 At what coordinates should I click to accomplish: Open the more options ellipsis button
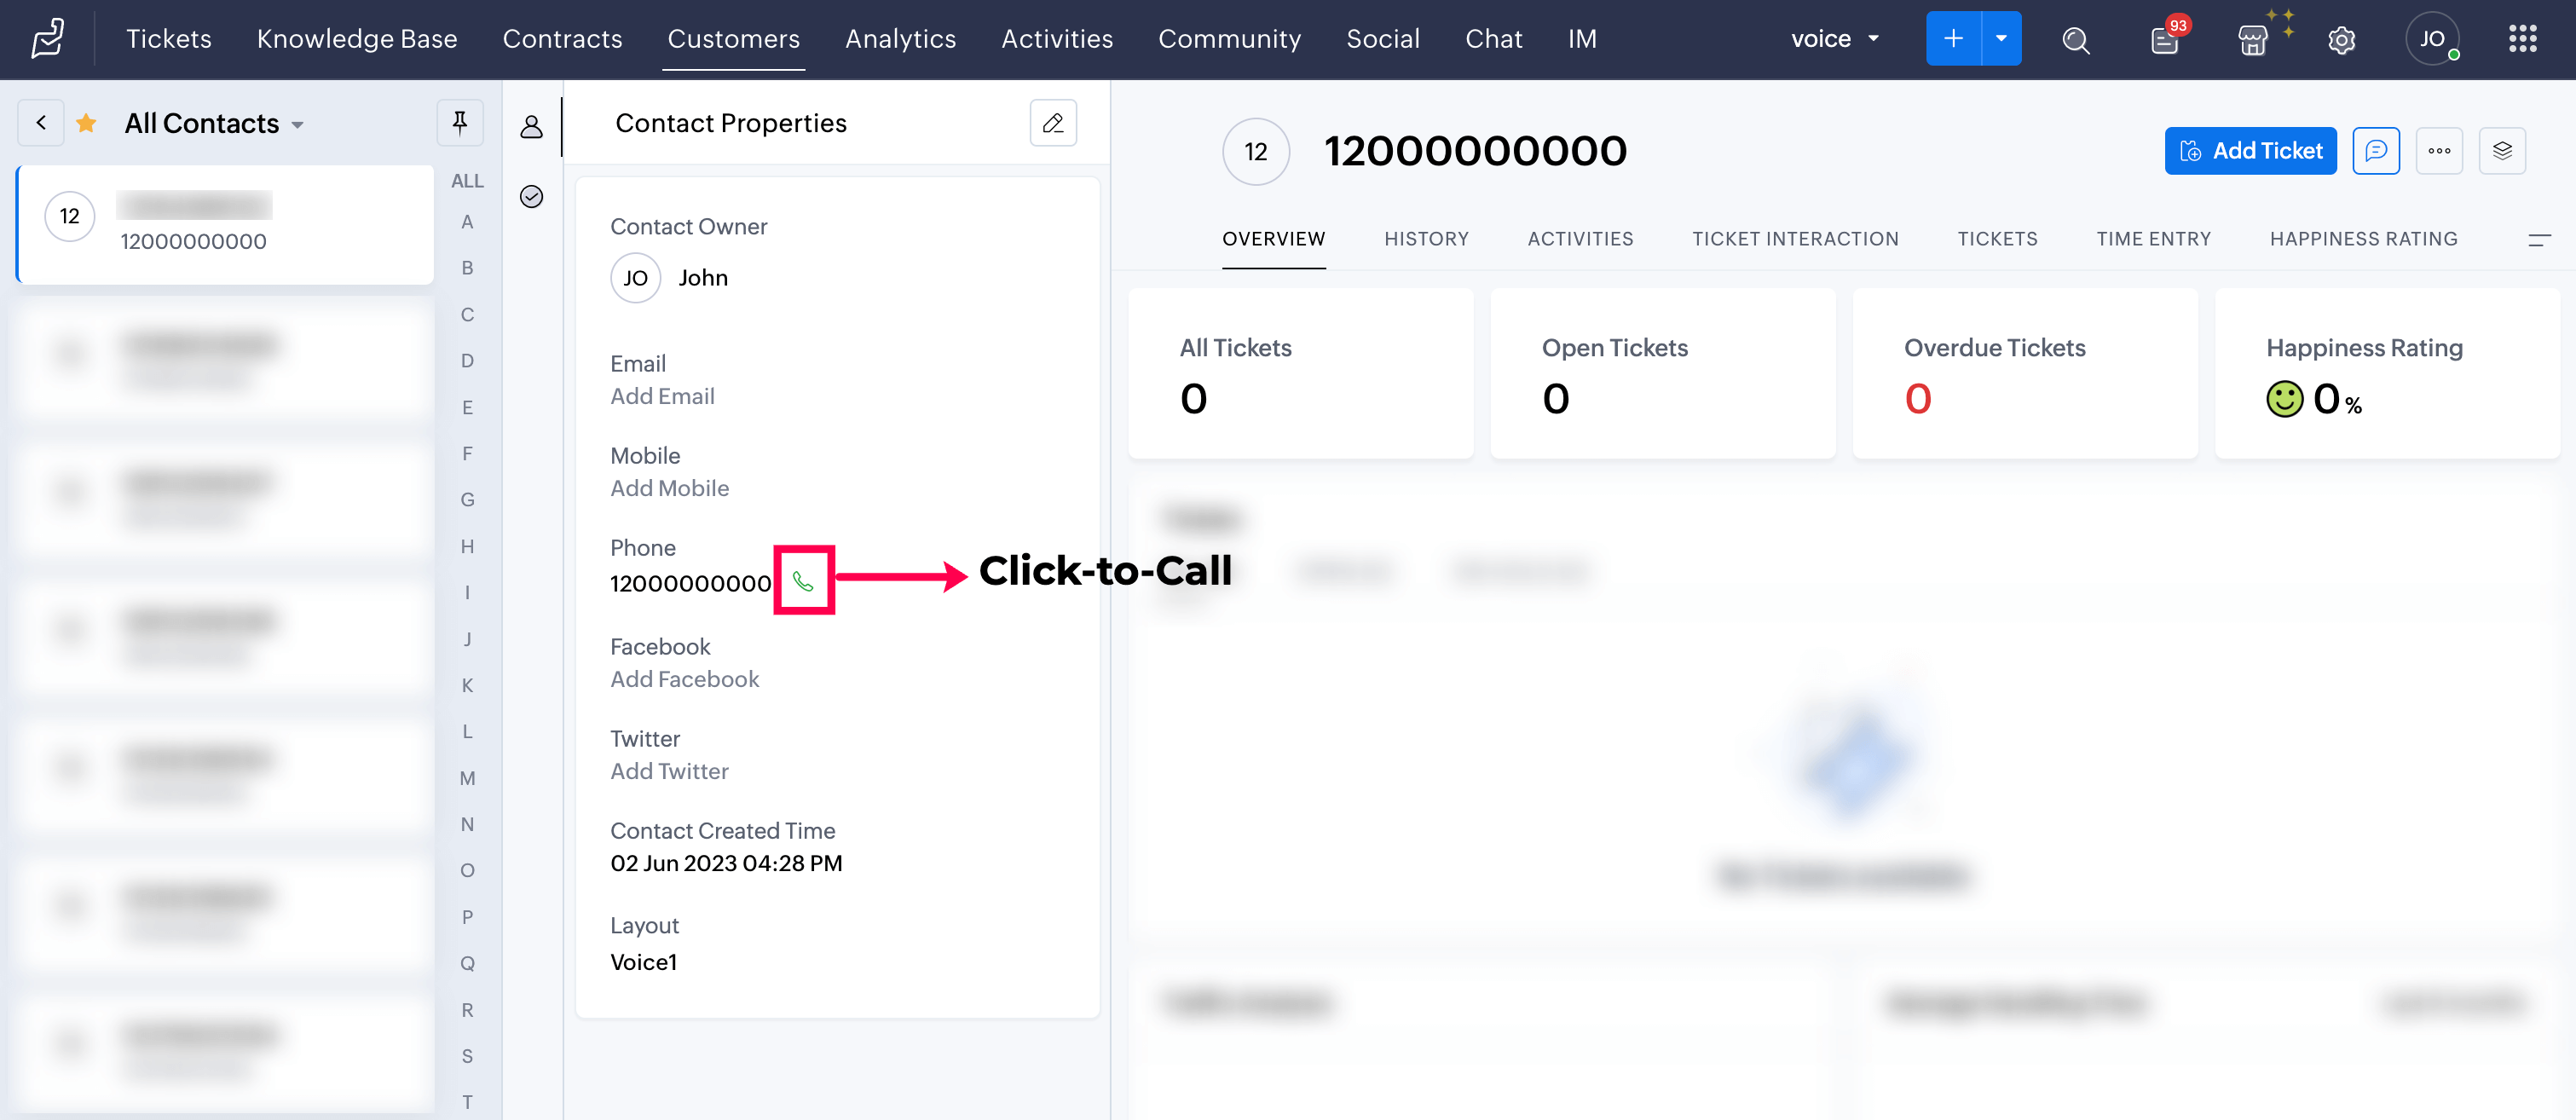point(2439,151)
